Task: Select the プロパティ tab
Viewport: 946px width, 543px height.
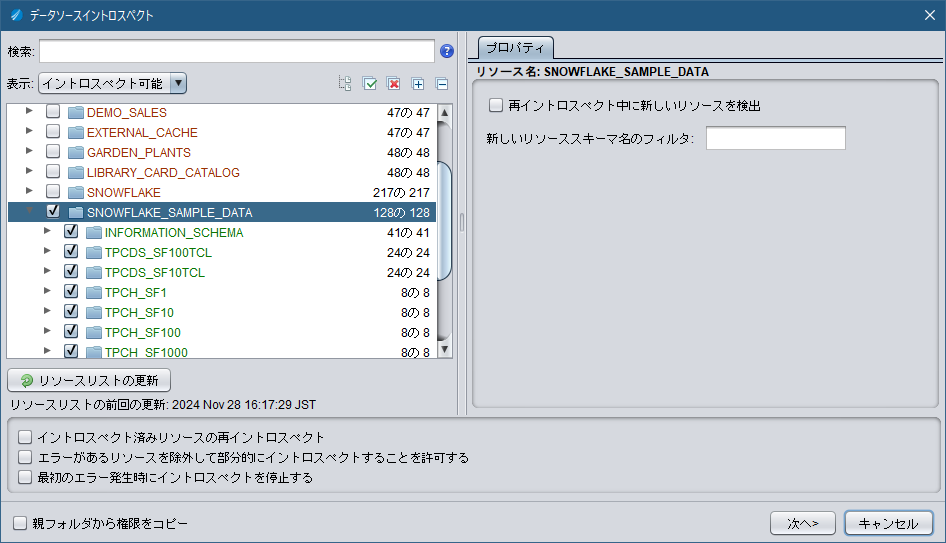Action: 515,48
